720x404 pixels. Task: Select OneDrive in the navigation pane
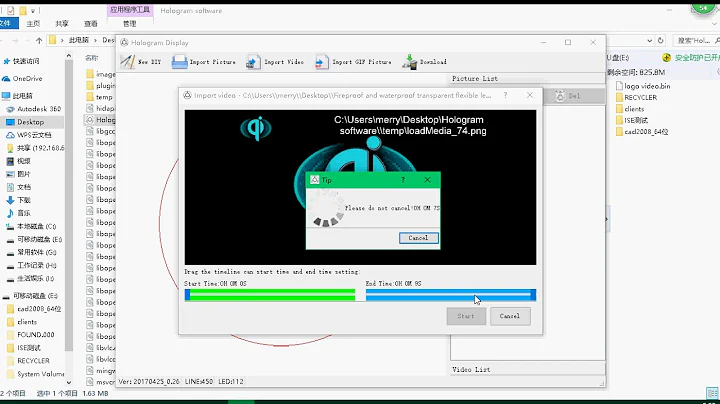(27, 79)
